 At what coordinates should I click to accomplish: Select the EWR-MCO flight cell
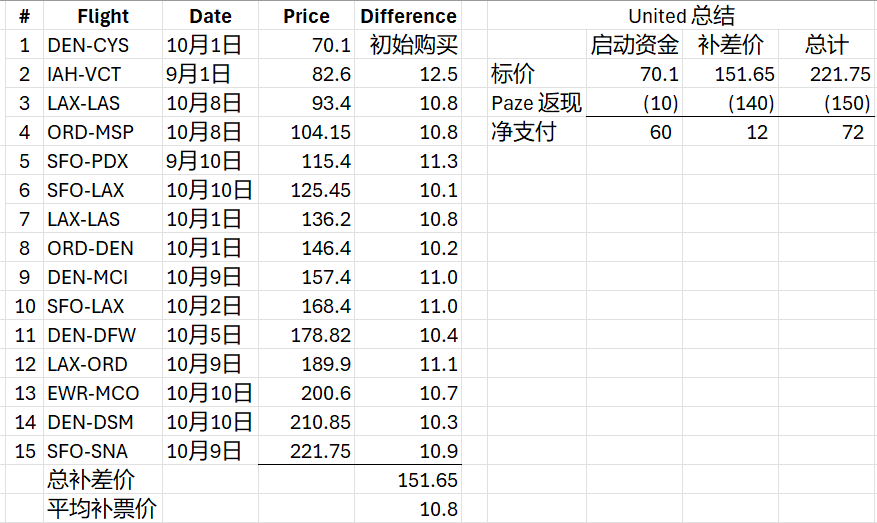pos(103,393)
